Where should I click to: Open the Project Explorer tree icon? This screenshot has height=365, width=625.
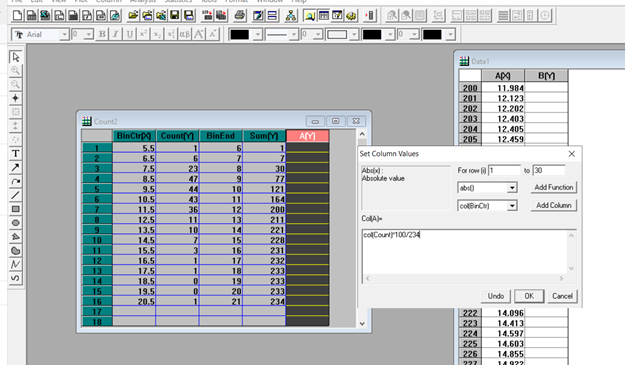[291, 16]
